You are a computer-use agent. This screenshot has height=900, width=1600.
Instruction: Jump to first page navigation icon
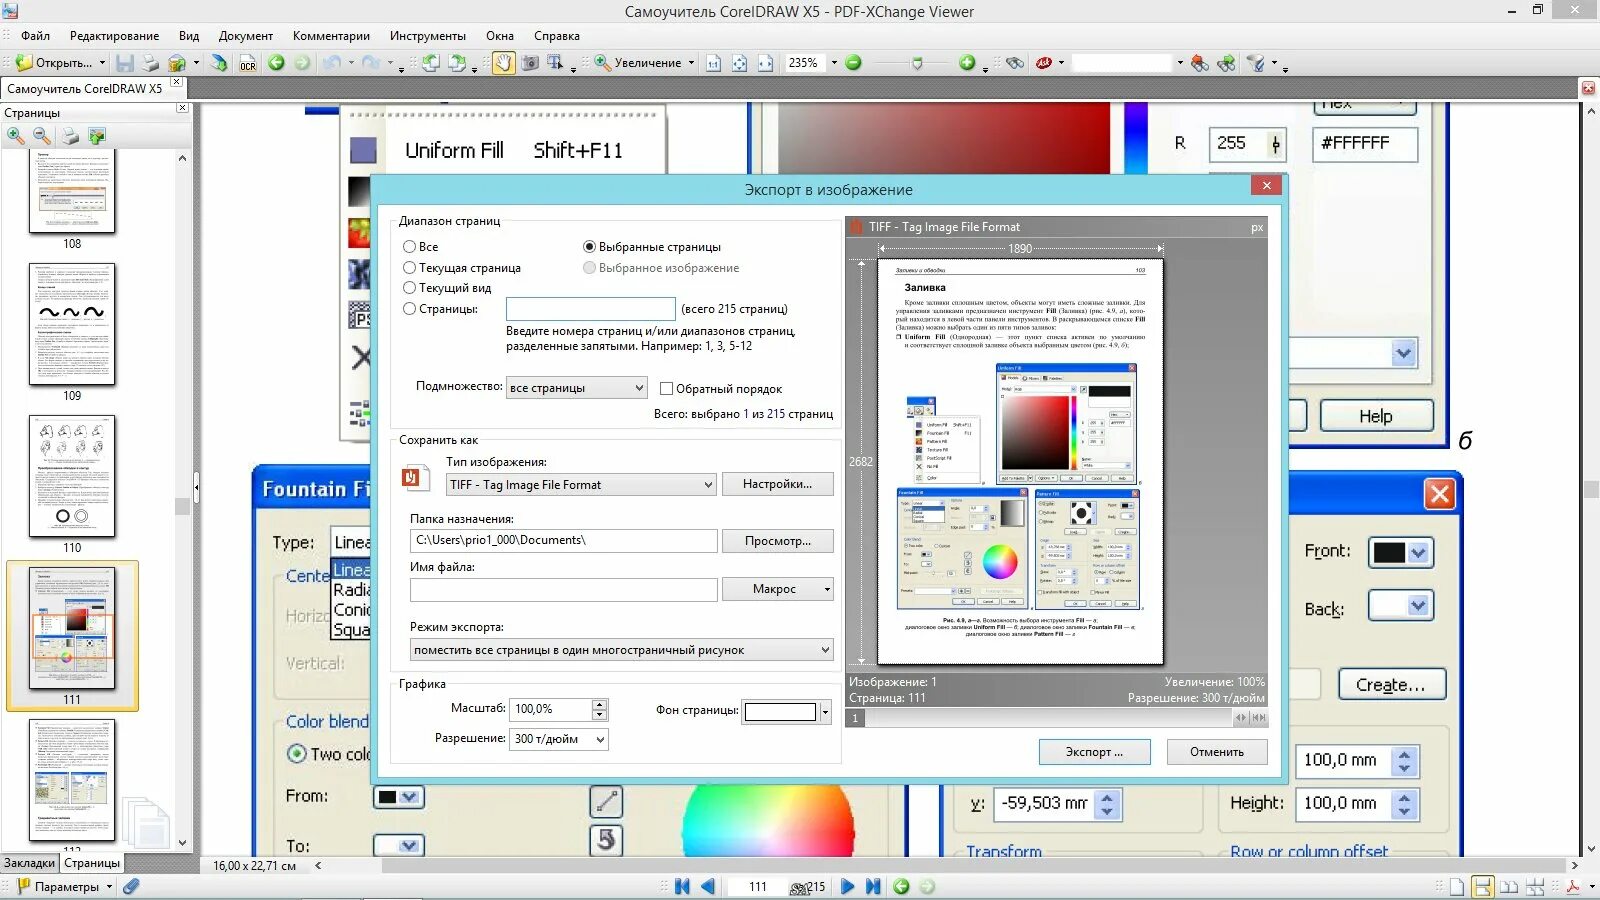click(682, 886)
